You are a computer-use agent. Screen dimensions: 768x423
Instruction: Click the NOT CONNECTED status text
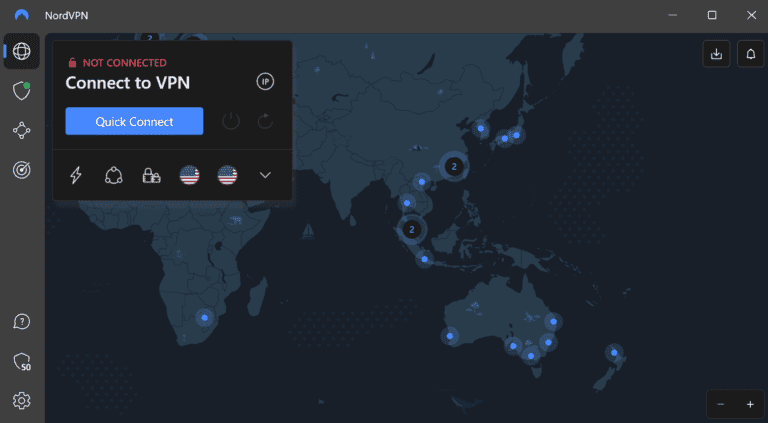click(124, 63)
